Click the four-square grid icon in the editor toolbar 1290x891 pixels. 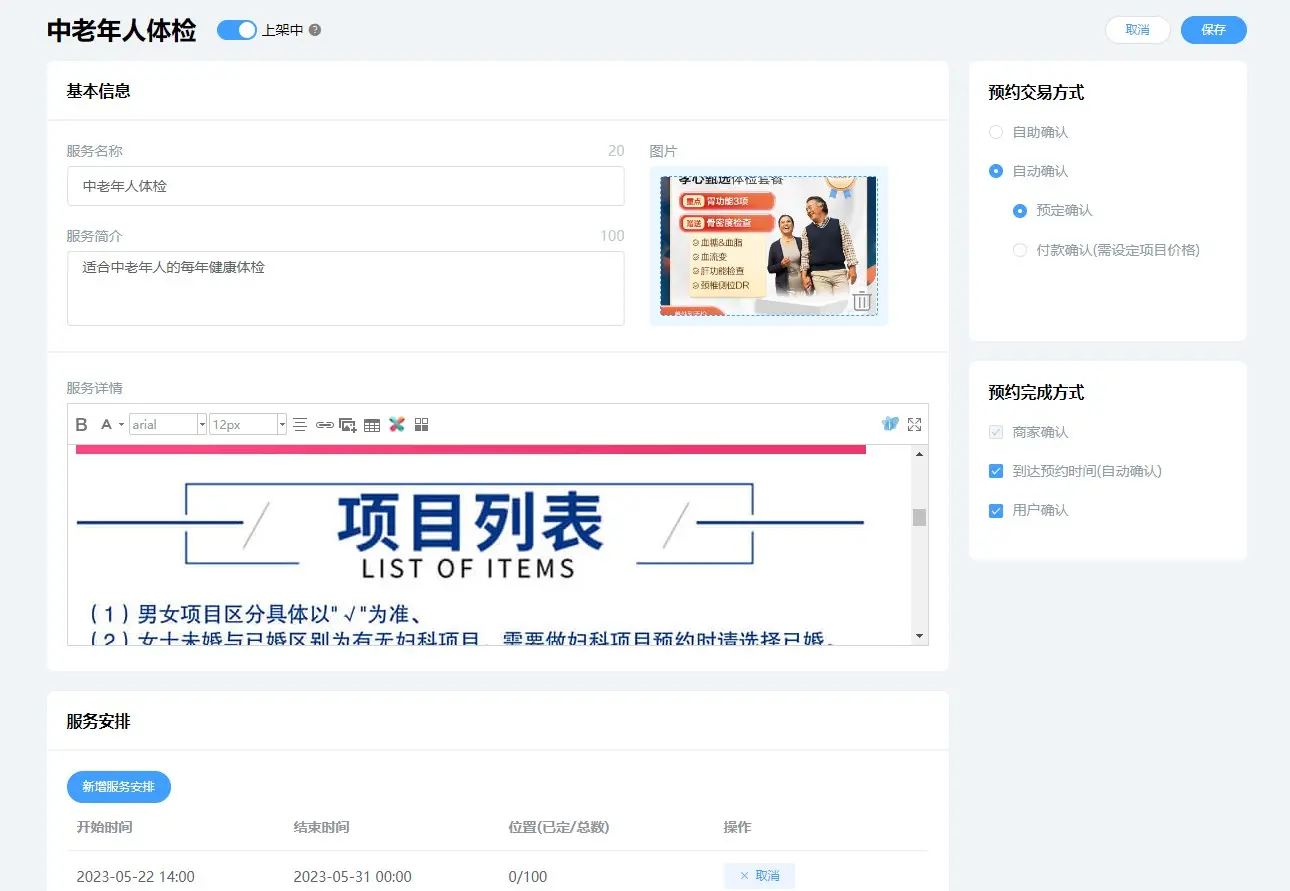click(x=421, y=425)
